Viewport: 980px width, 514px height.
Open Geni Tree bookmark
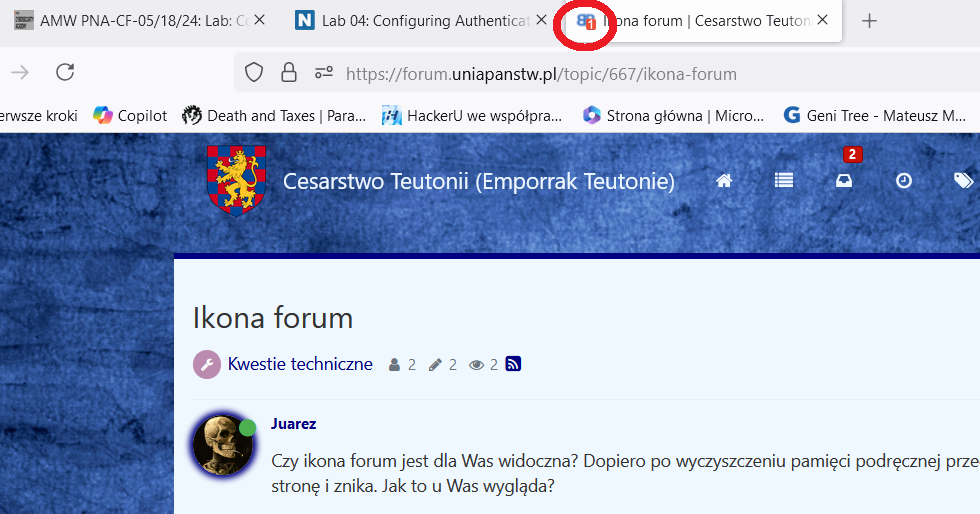pyautogui.click(x=875, y=116)
